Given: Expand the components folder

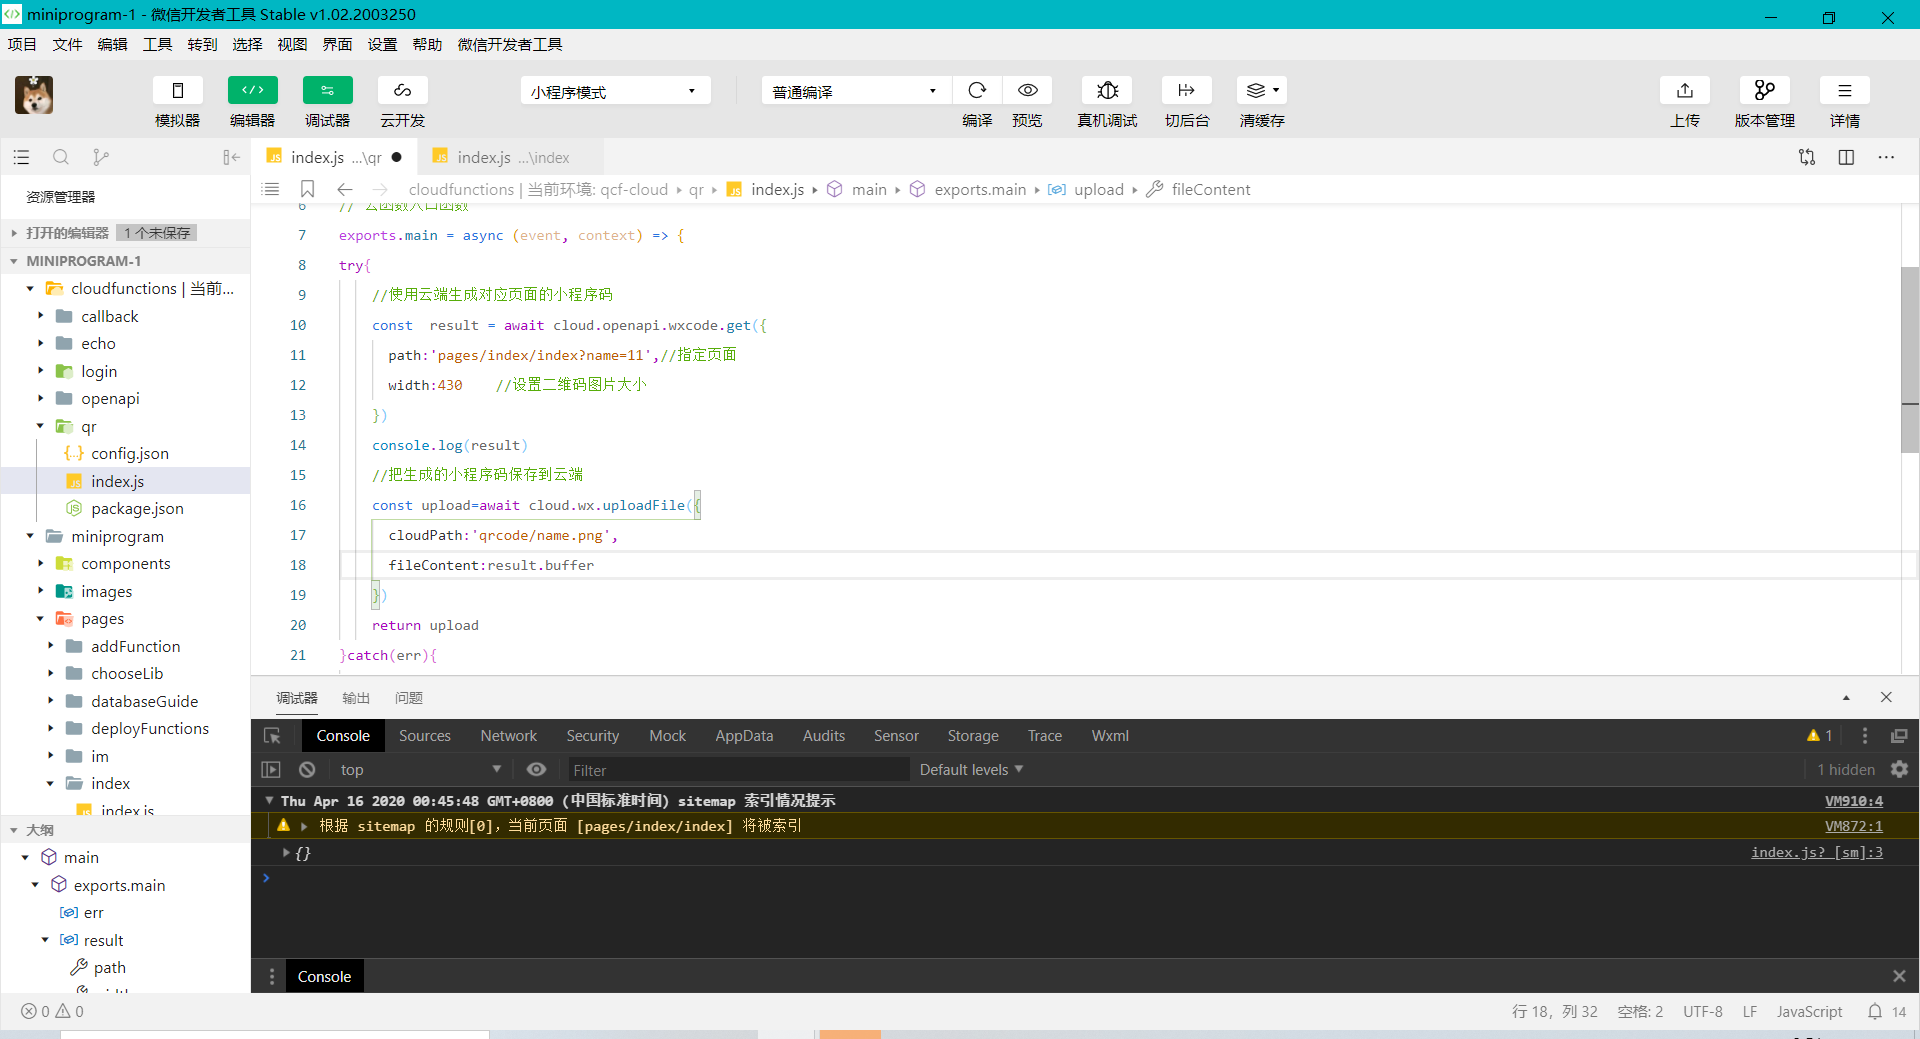Looking at the screenshot, I should 125,563.
